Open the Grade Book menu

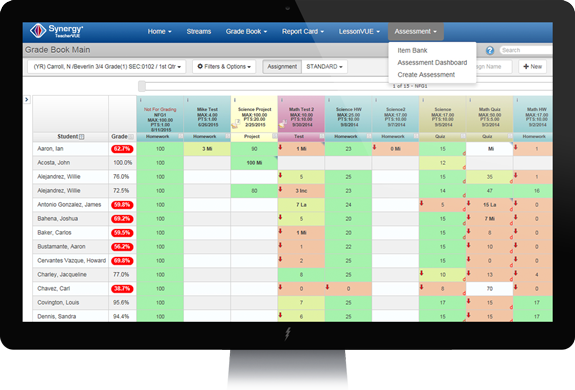click(x=246, y=32)
